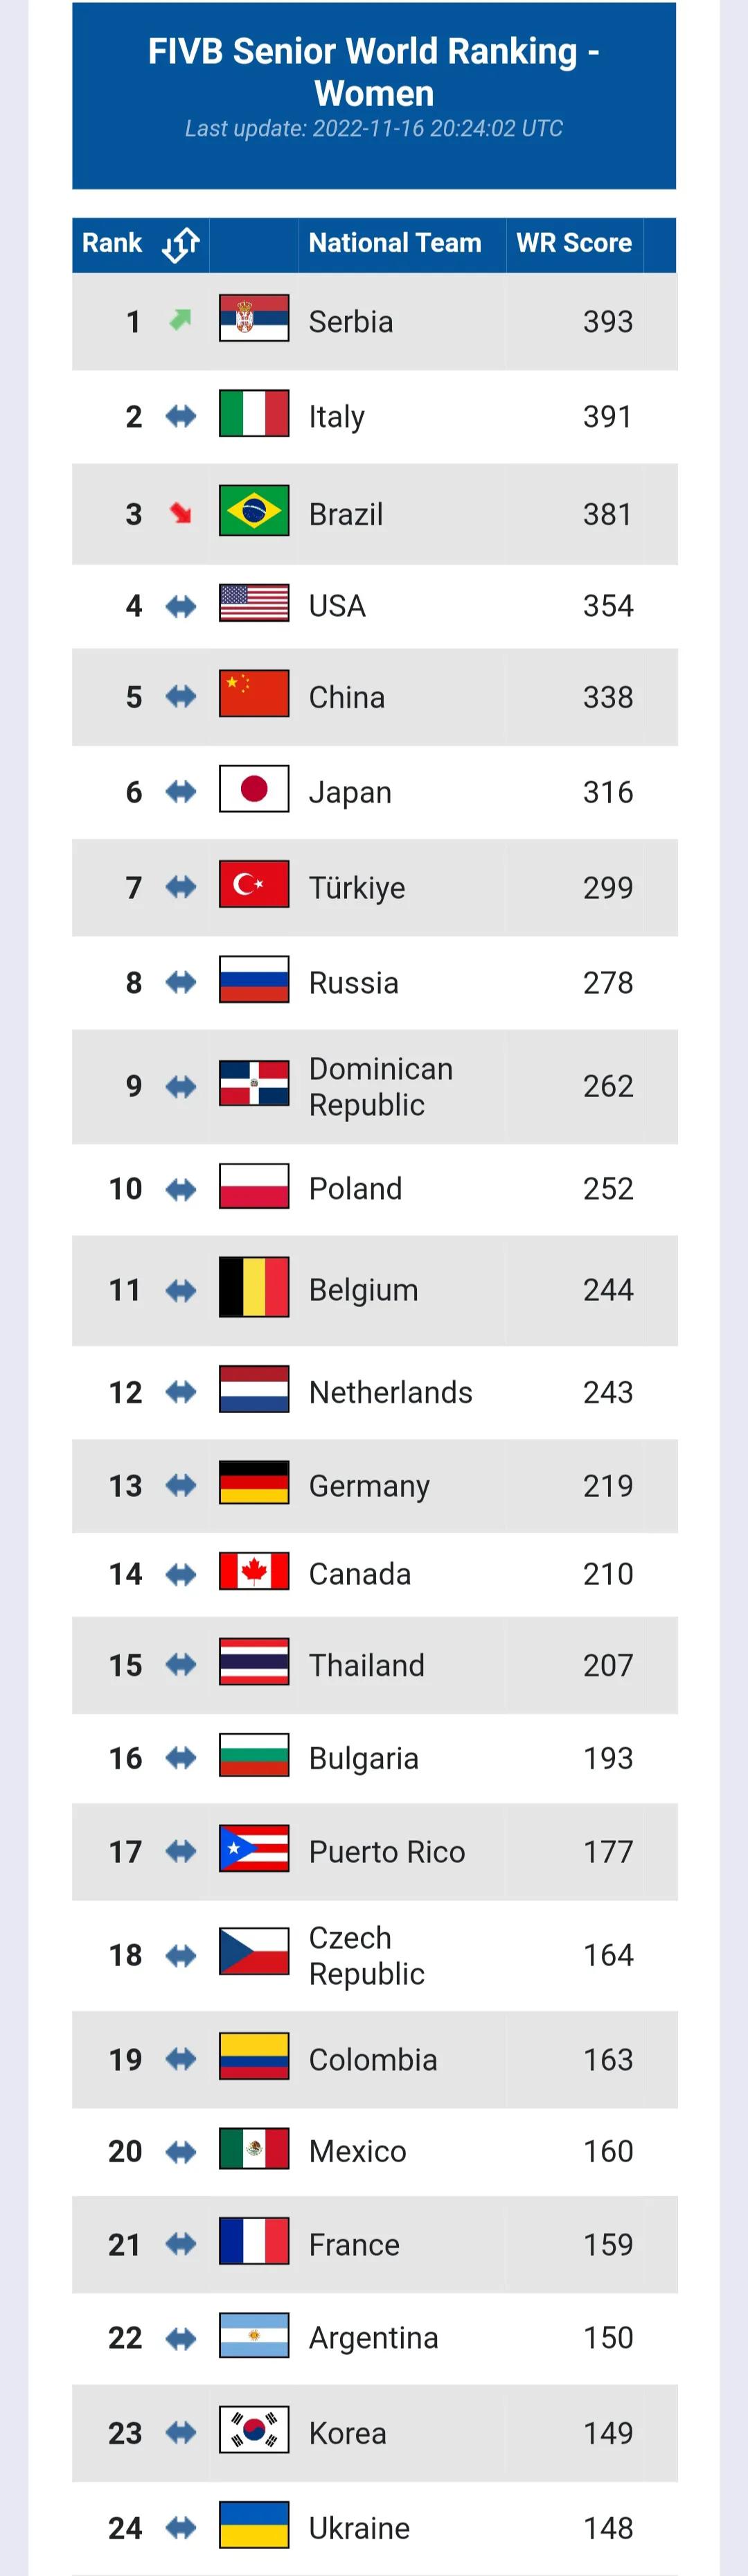Click USA's WR score of 354
This screenshot has height=2576, width=748.
coord(608,605)
